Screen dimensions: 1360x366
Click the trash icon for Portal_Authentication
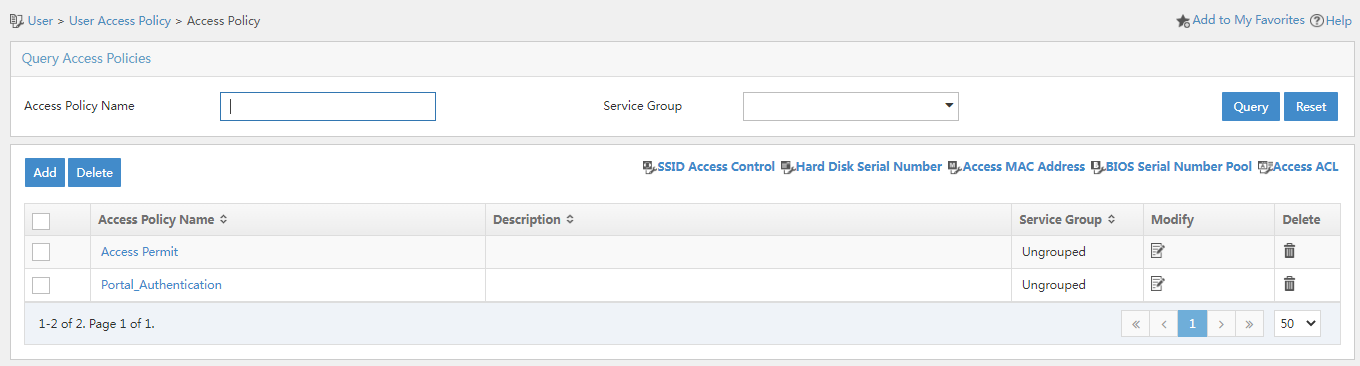click(x=1290, y=284)
